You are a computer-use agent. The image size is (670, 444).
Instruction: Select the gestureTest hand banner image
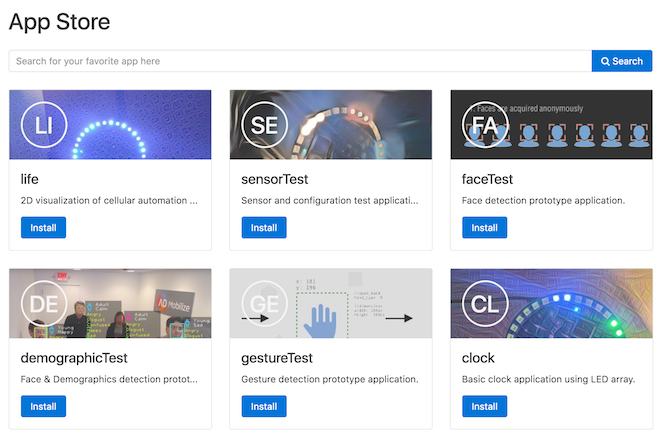331,303
